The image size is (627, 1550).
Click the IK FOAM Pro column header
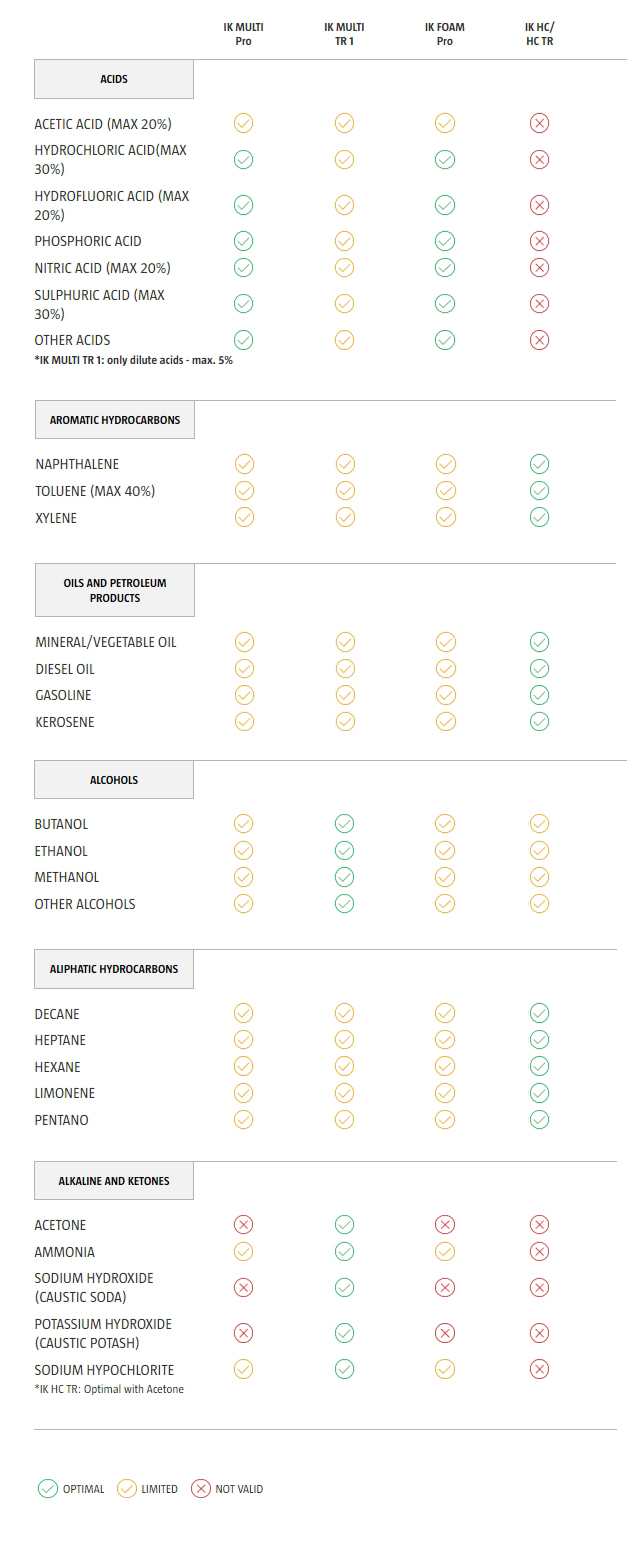445,34
